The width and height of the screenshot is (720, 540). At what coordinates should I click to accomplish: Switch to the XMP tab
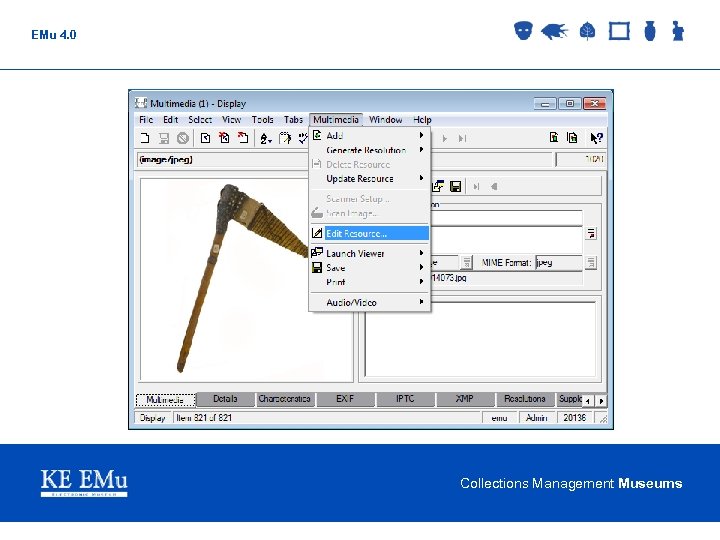(465, 399)
